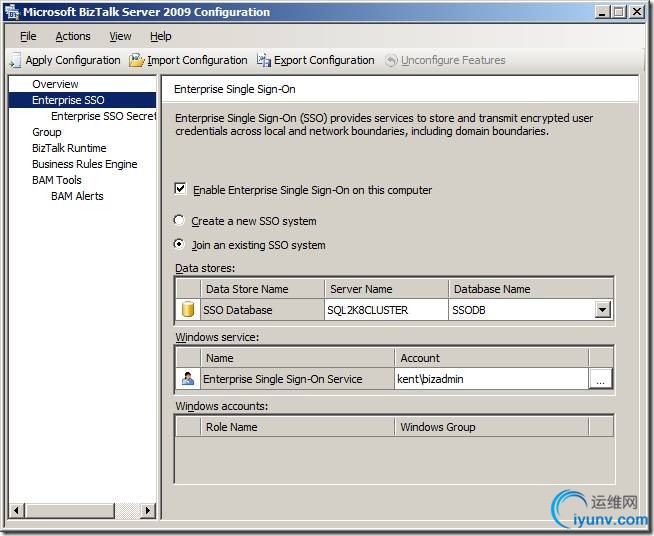This screenshot has height=536, width=654.
Task: Click the SSO Database name cell
Action: click(x=262, y=310)
